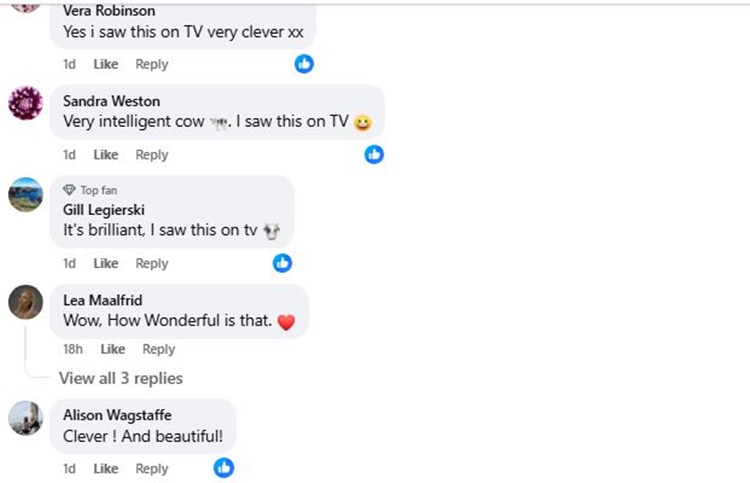Open Sandra Weston's profile name link
This screenshot has width=750, height=483.
111,101
